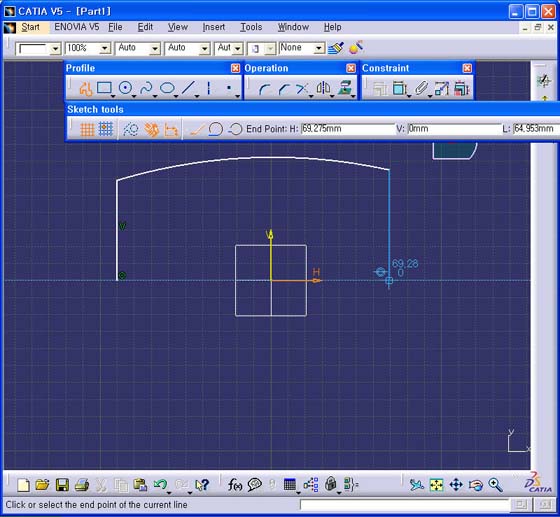560x517 pixels.
Task: Open the Insert menu
Action: point(214,27)
